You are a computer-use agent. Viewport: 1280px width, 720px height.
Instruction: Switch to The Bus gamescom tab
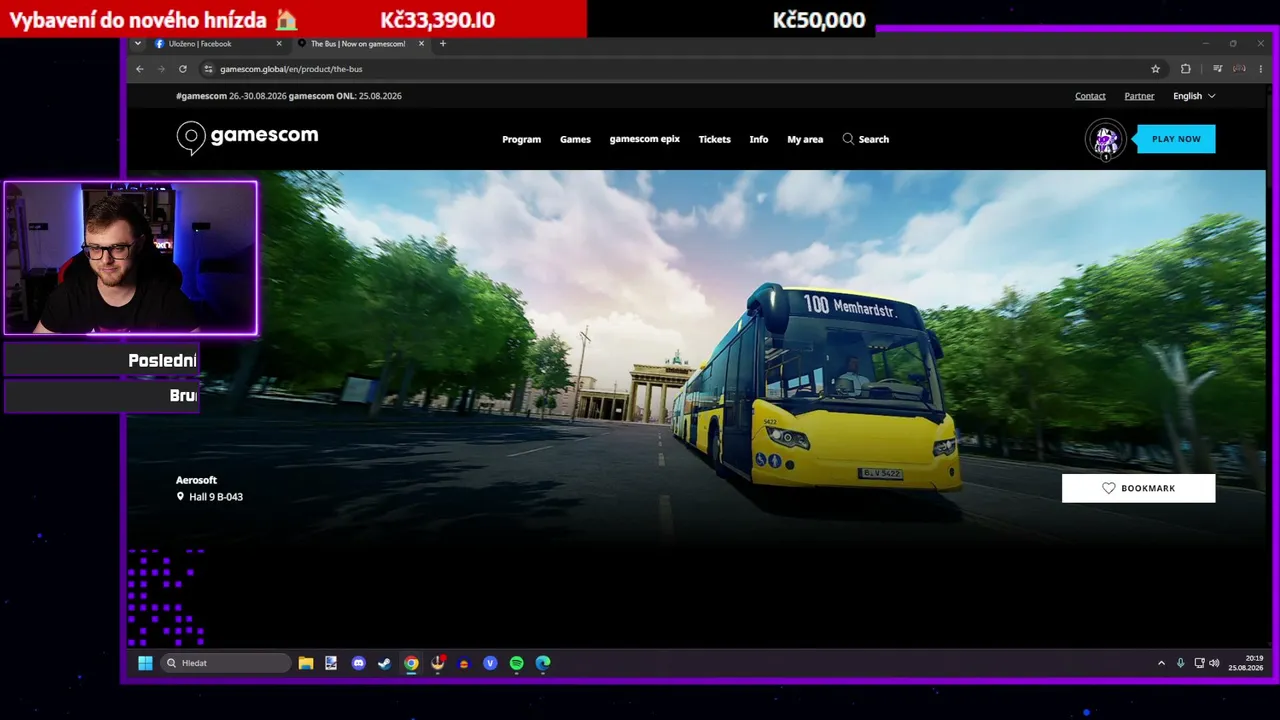(360, 44)
